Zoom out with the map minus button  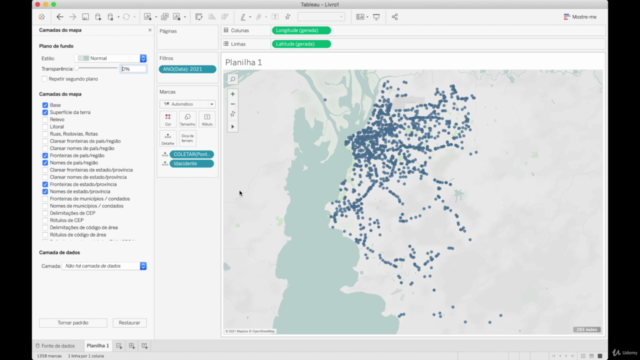233,104
